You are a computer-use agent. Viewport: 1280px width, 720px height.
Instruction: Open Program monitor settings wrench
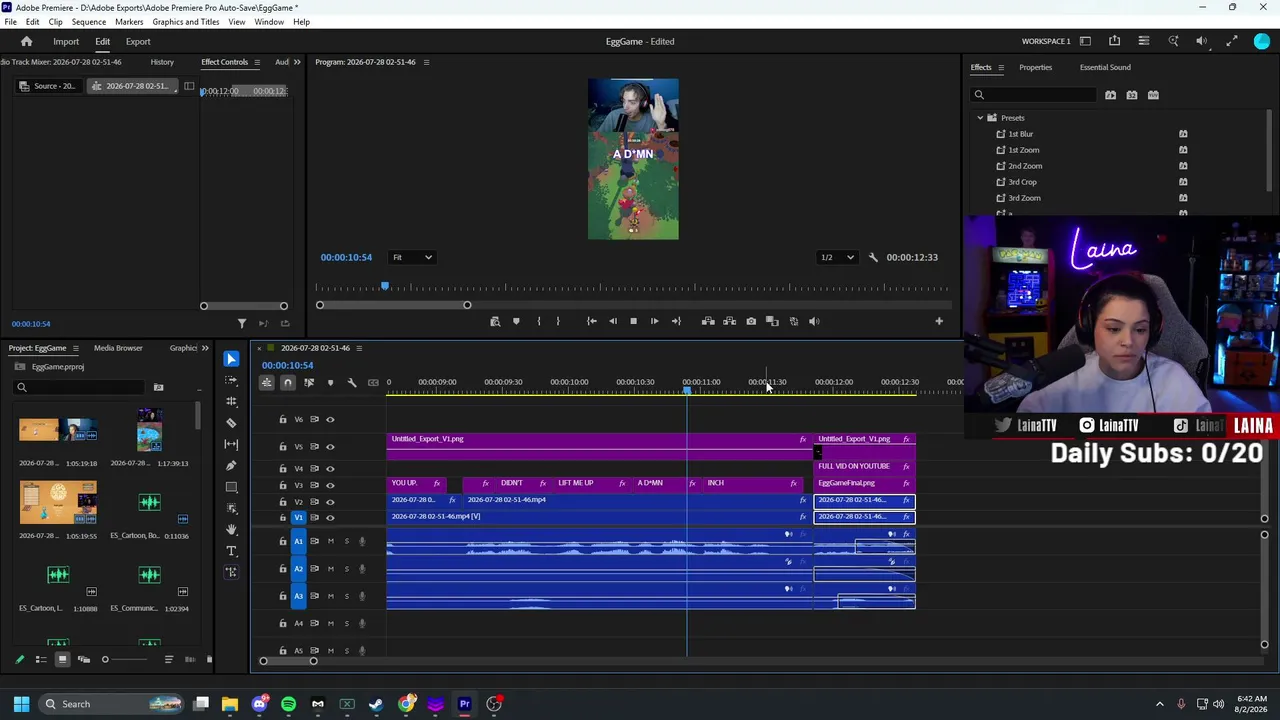click(873, 257)
